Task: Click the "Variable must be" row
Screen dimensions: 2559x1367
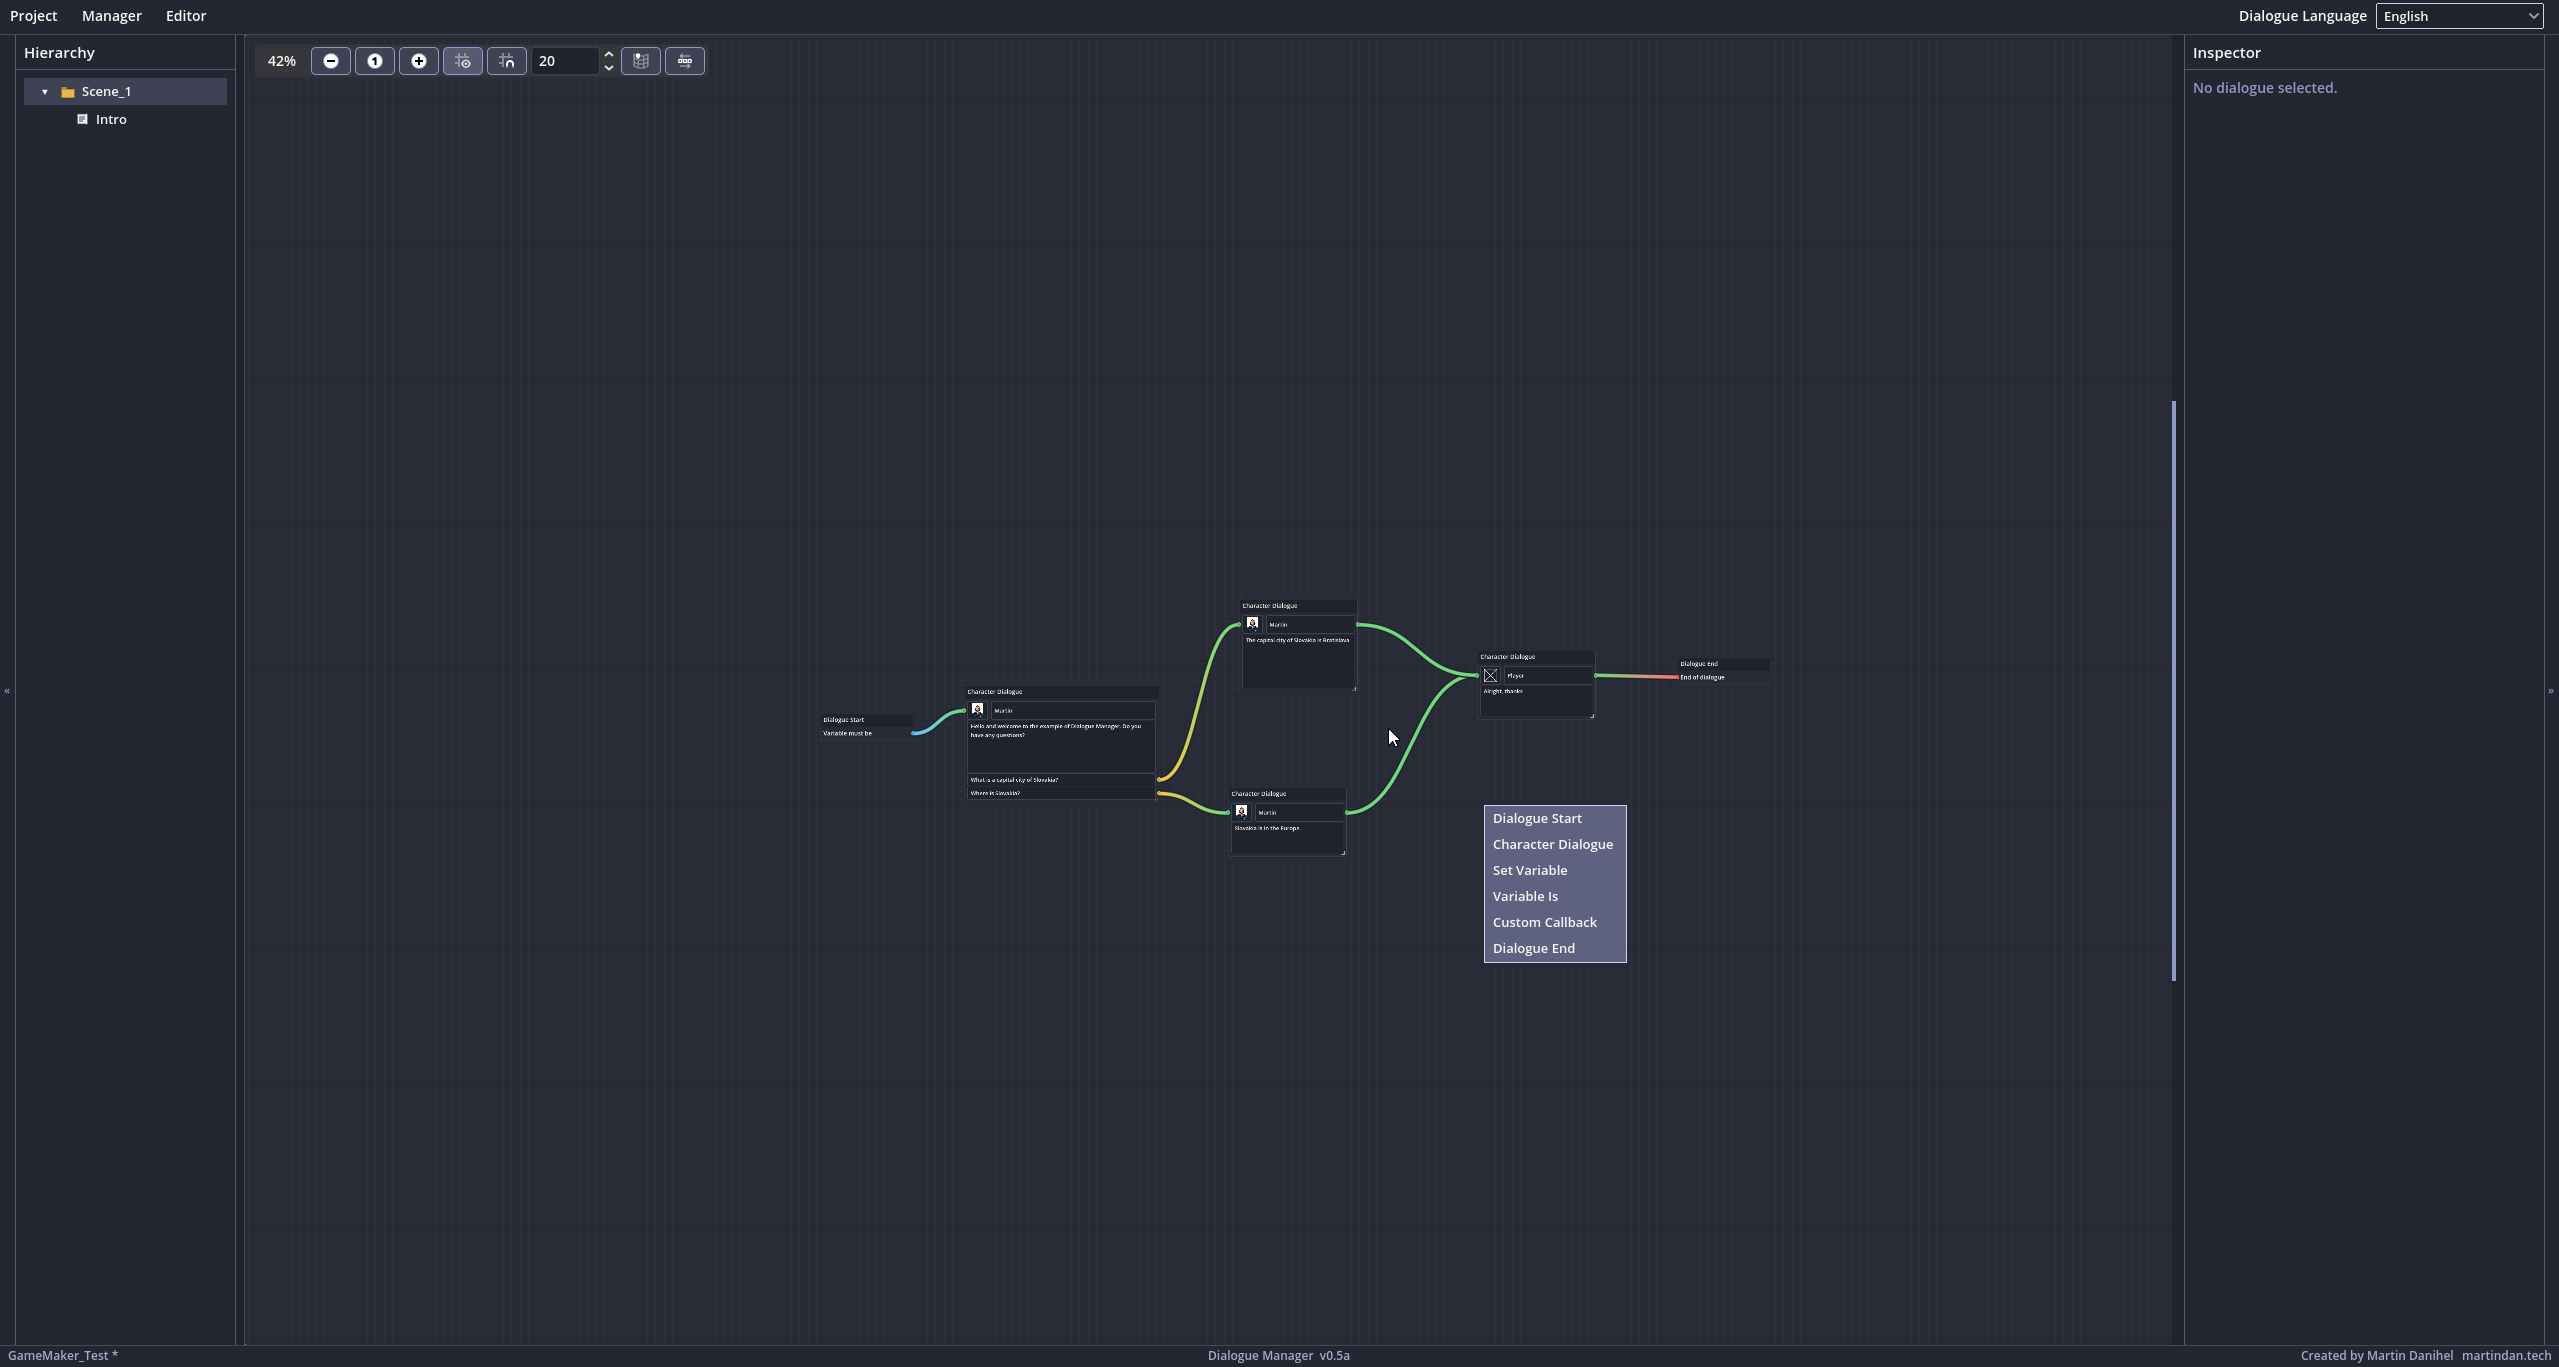Action: click(867, 734)
